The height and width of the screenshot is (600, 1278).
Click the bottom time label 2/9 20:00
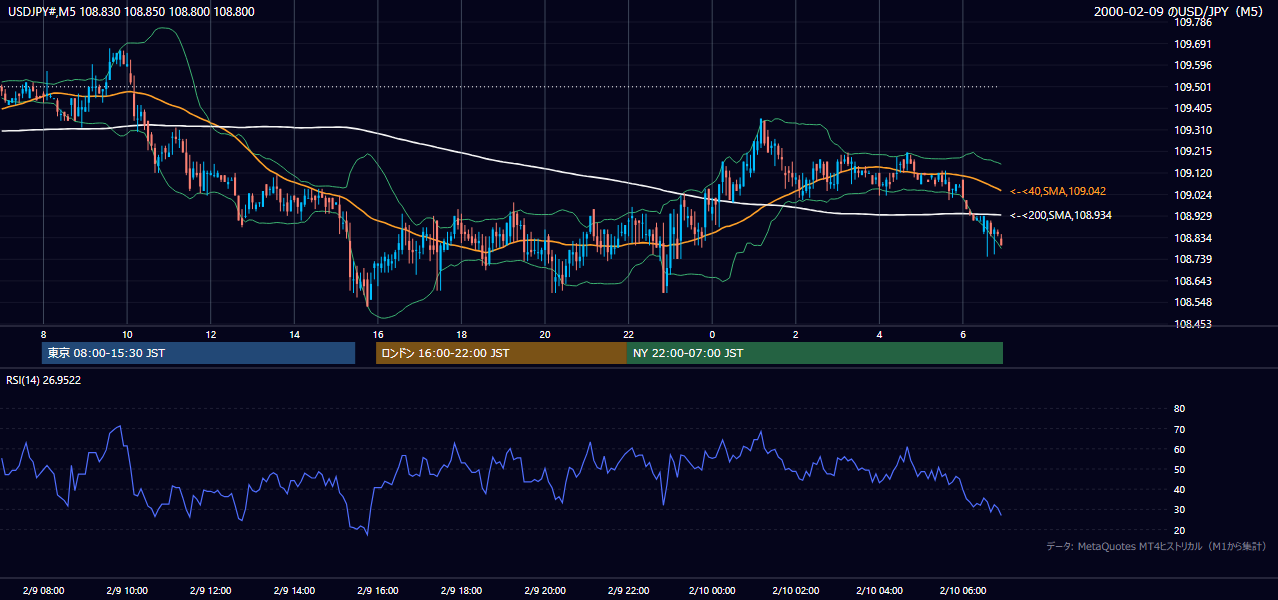click(544, 591)
